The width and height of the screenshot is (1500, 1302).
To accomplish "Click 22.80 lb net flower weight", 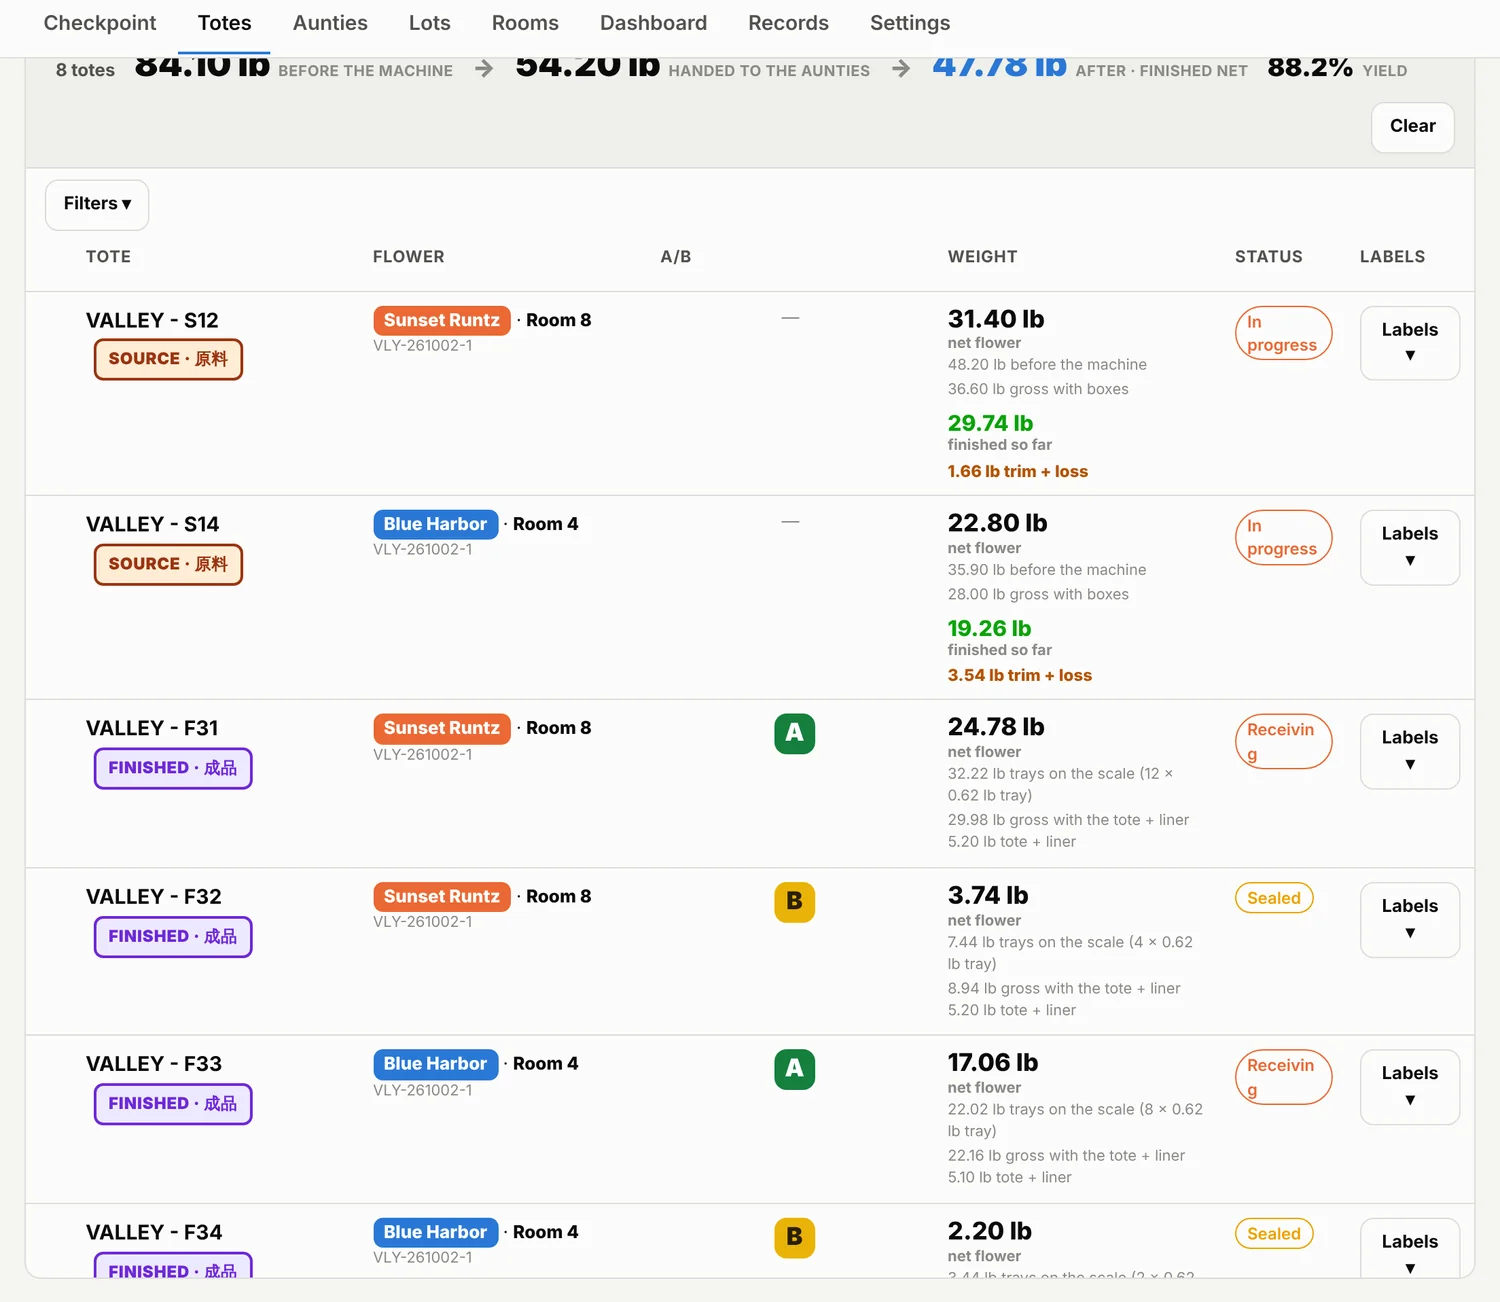I will (997, 523).
